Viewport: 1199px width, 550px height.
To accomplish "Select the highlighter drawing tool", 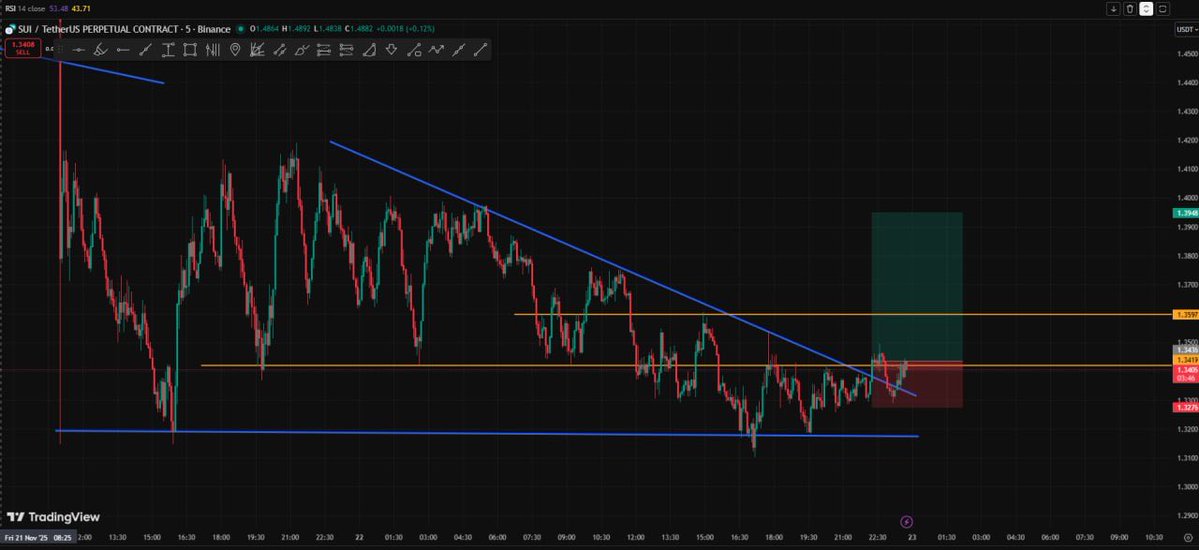I will 100,50.
